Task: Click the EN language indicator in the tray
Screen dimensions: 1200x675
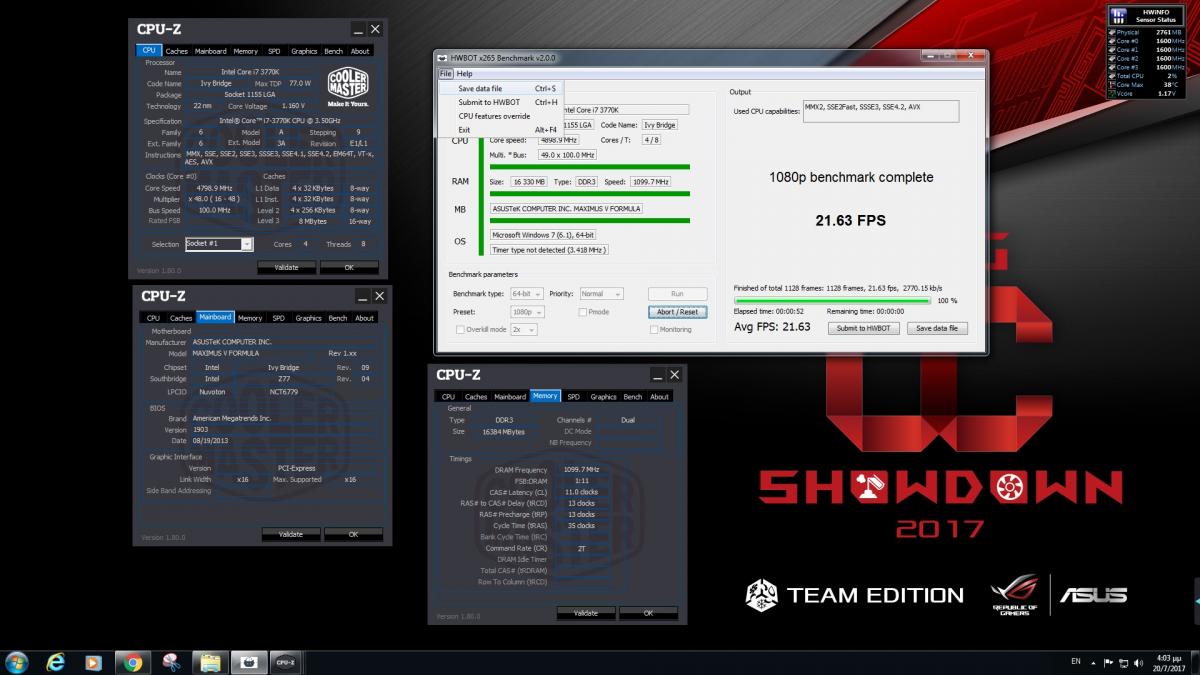Action: pos(1076,661)
